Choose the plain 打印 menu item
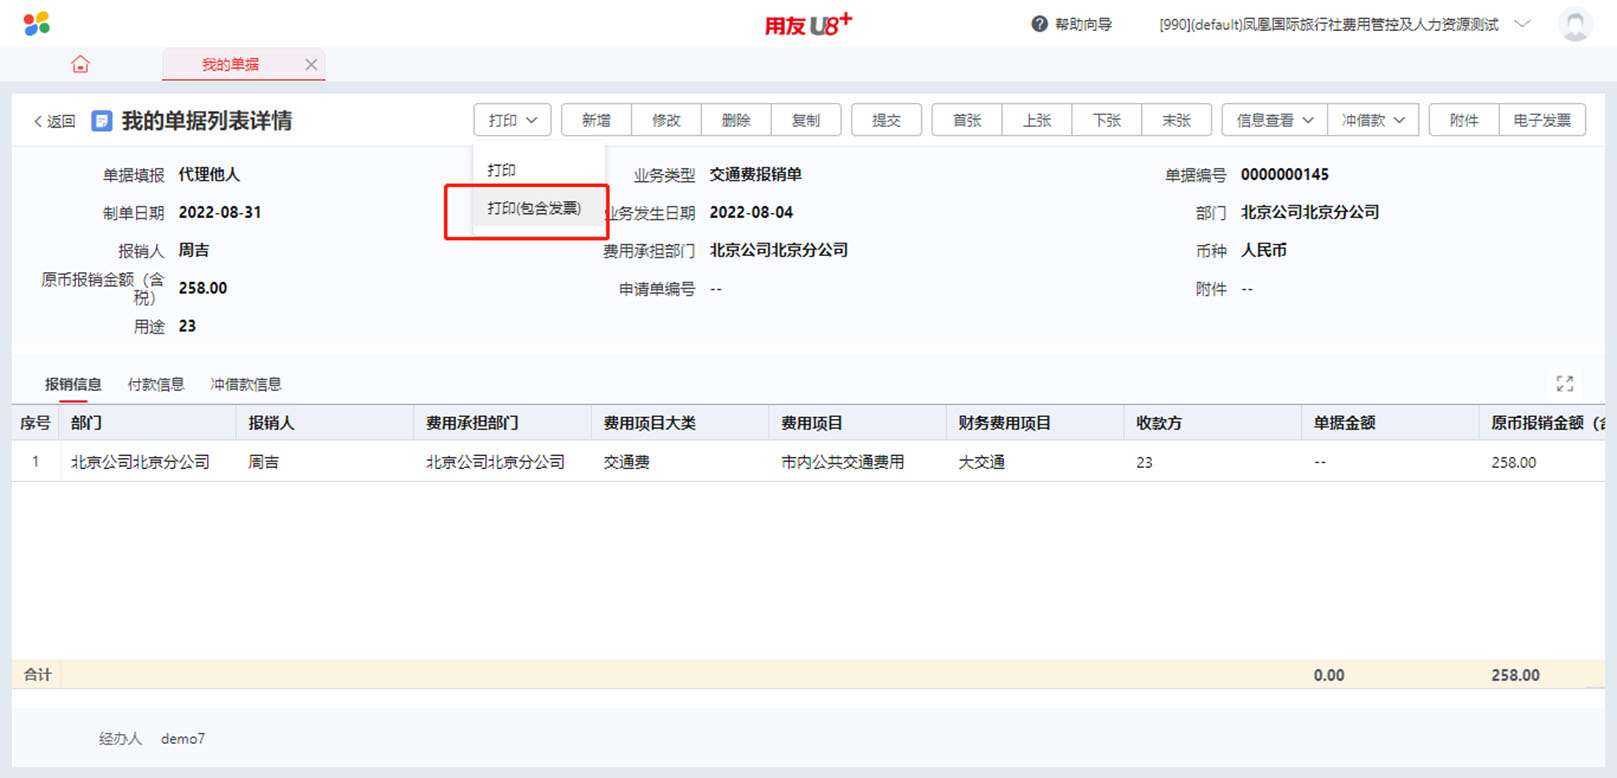The width and height of the screenshot is (1617, 778). 502,170
